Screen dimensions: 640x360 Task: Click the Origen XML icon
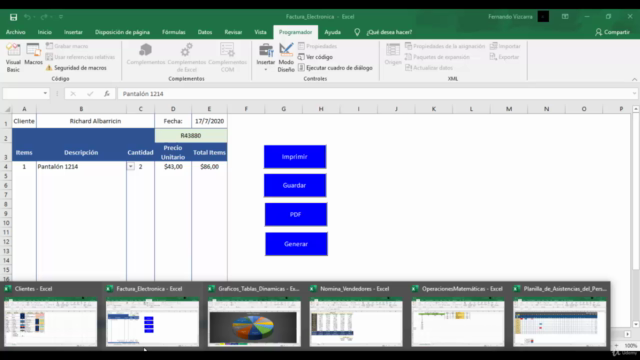[x=393, y=54]
